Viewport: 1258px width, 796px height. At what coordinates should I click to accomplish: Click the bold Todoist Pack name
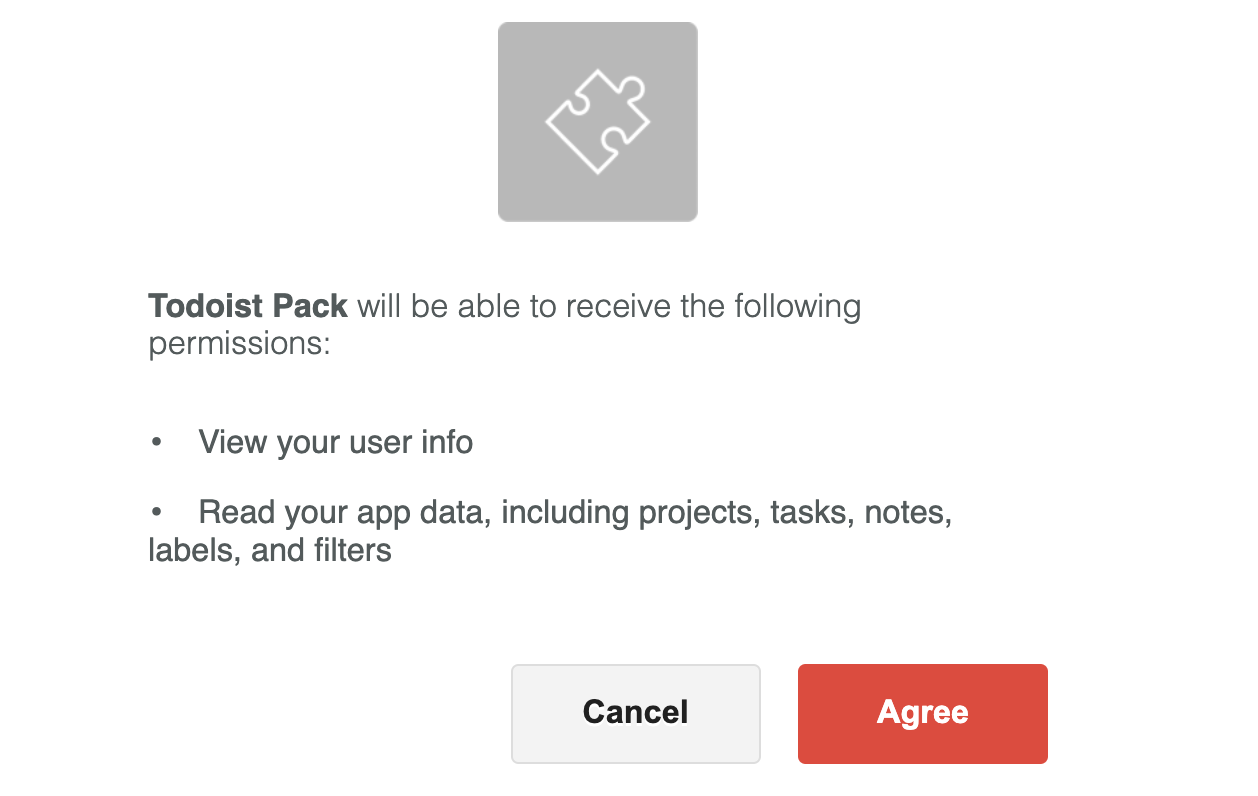(x=246, y=306)
